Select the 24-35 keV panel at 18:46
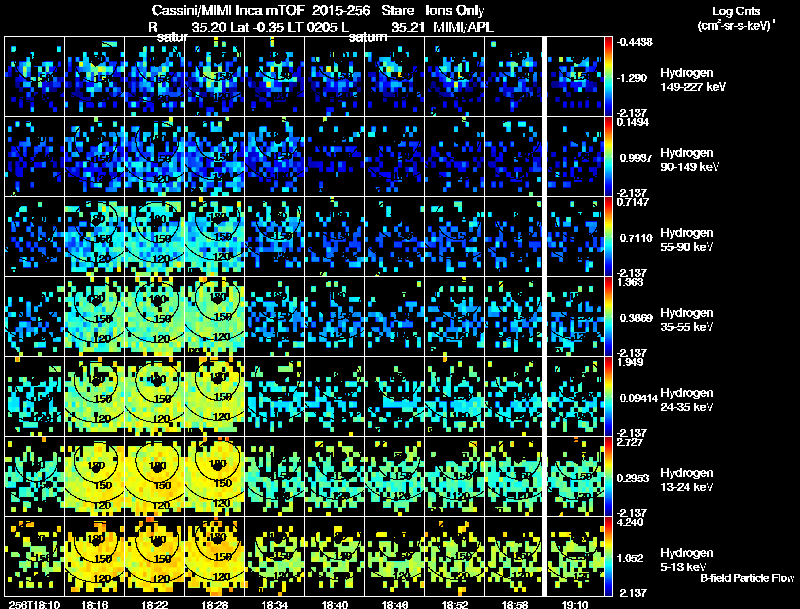Viewport: 800px width, 609px height. coord(394,396)
